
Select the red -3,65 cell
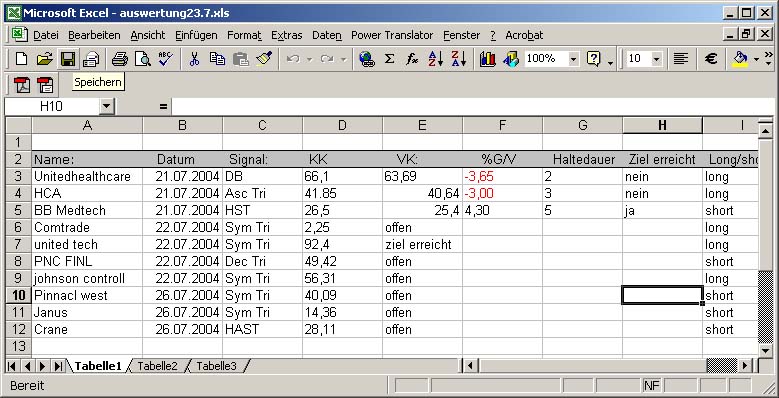point(502,176)
